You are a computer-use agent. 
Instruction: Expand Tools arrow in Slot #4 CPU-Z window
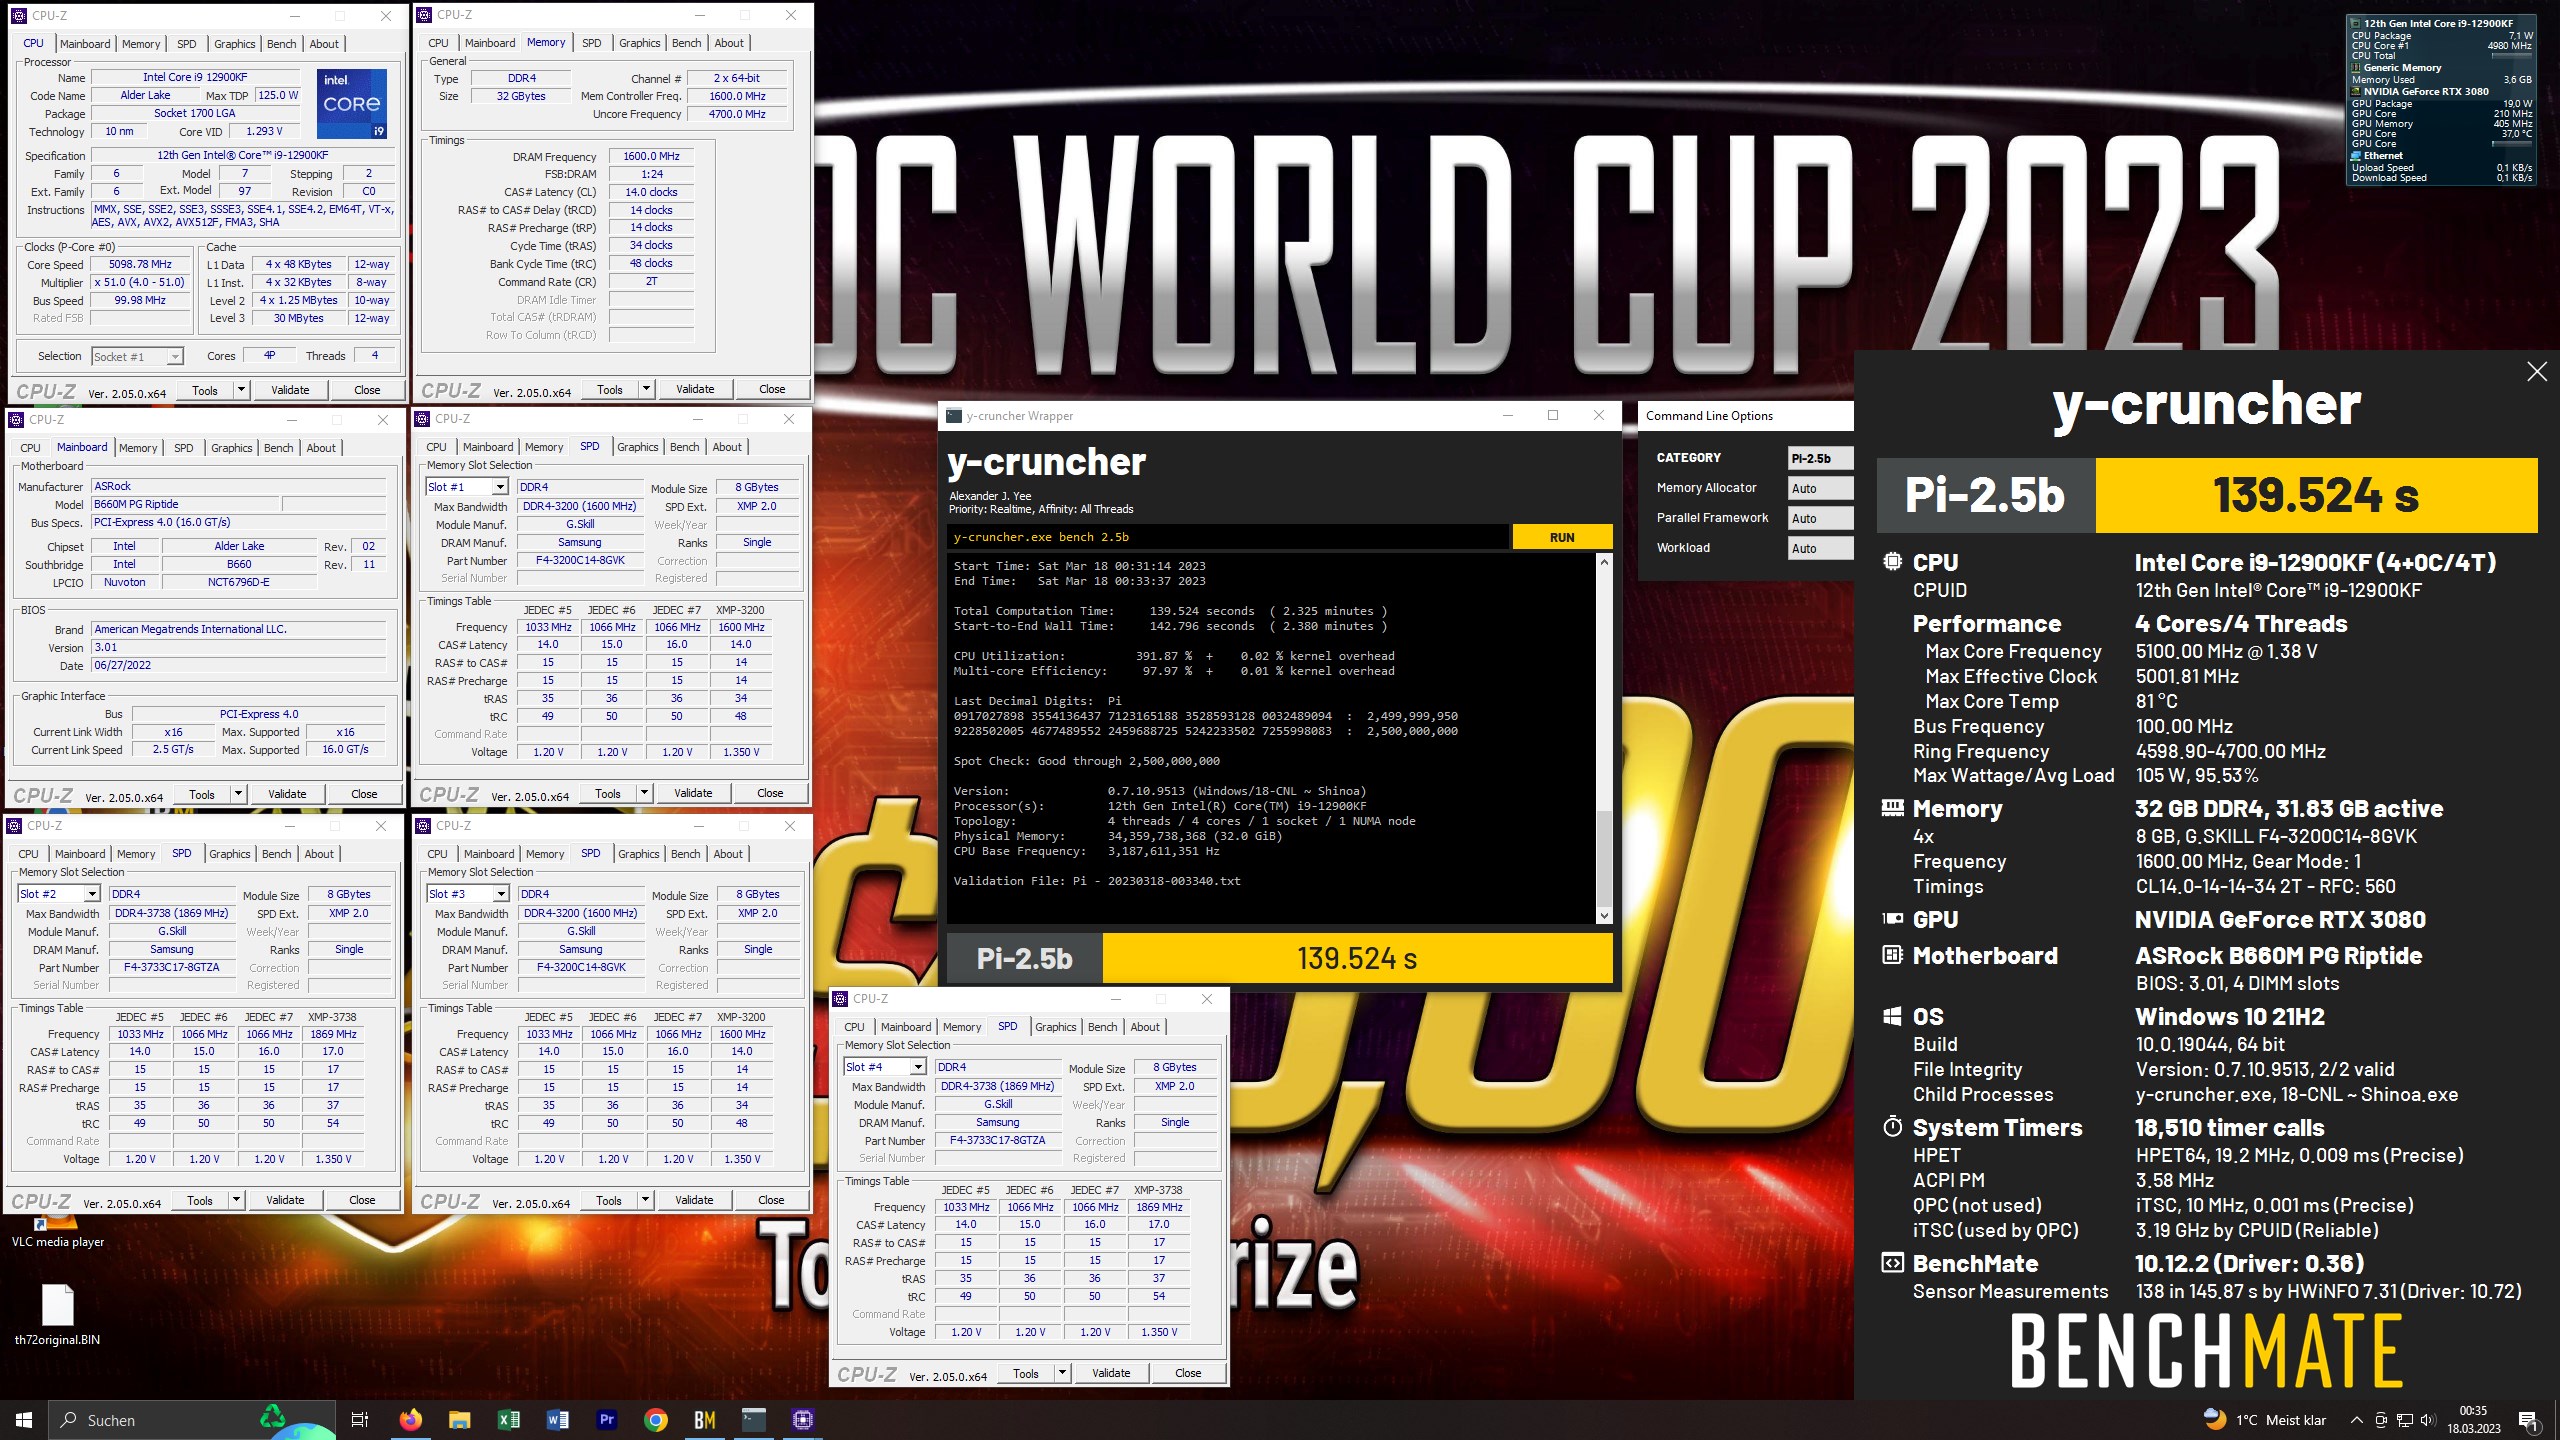[1062, 1373]
